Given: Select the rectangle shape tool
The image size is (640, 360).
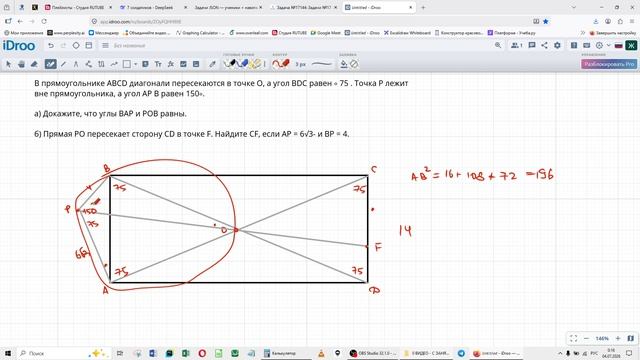Looking at the screenshot, I should [x=127, y=64].
